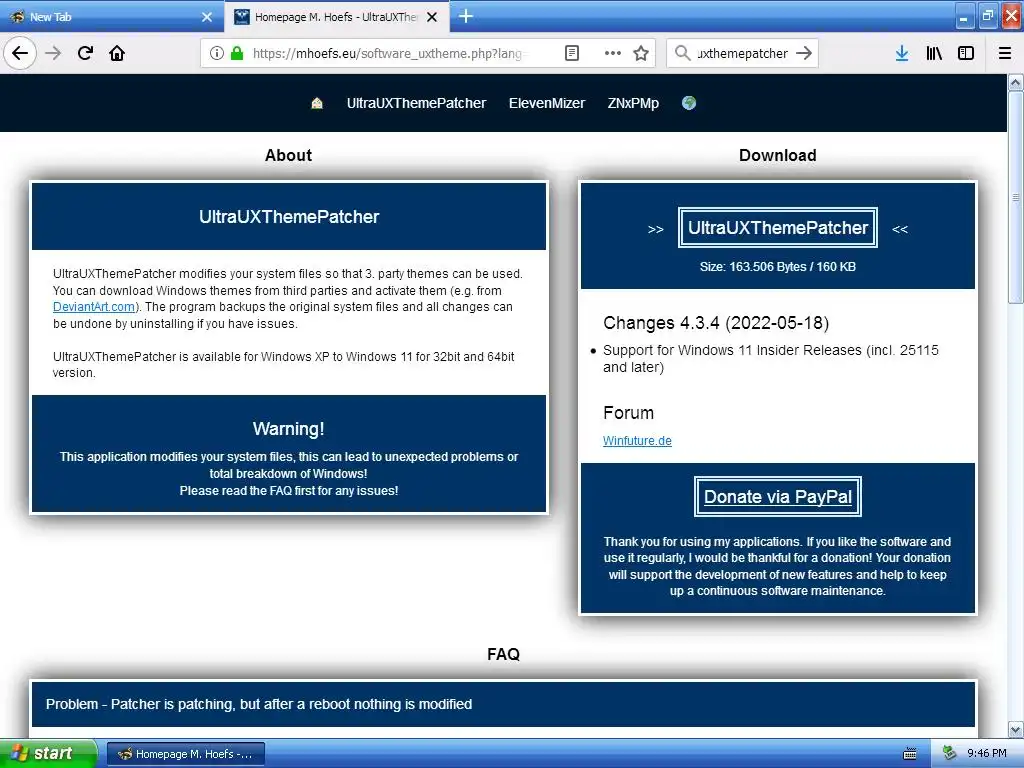Open UltraUXThemePatcher in site navigation
Screen dimensions: 1024x768
click(416, 103)
